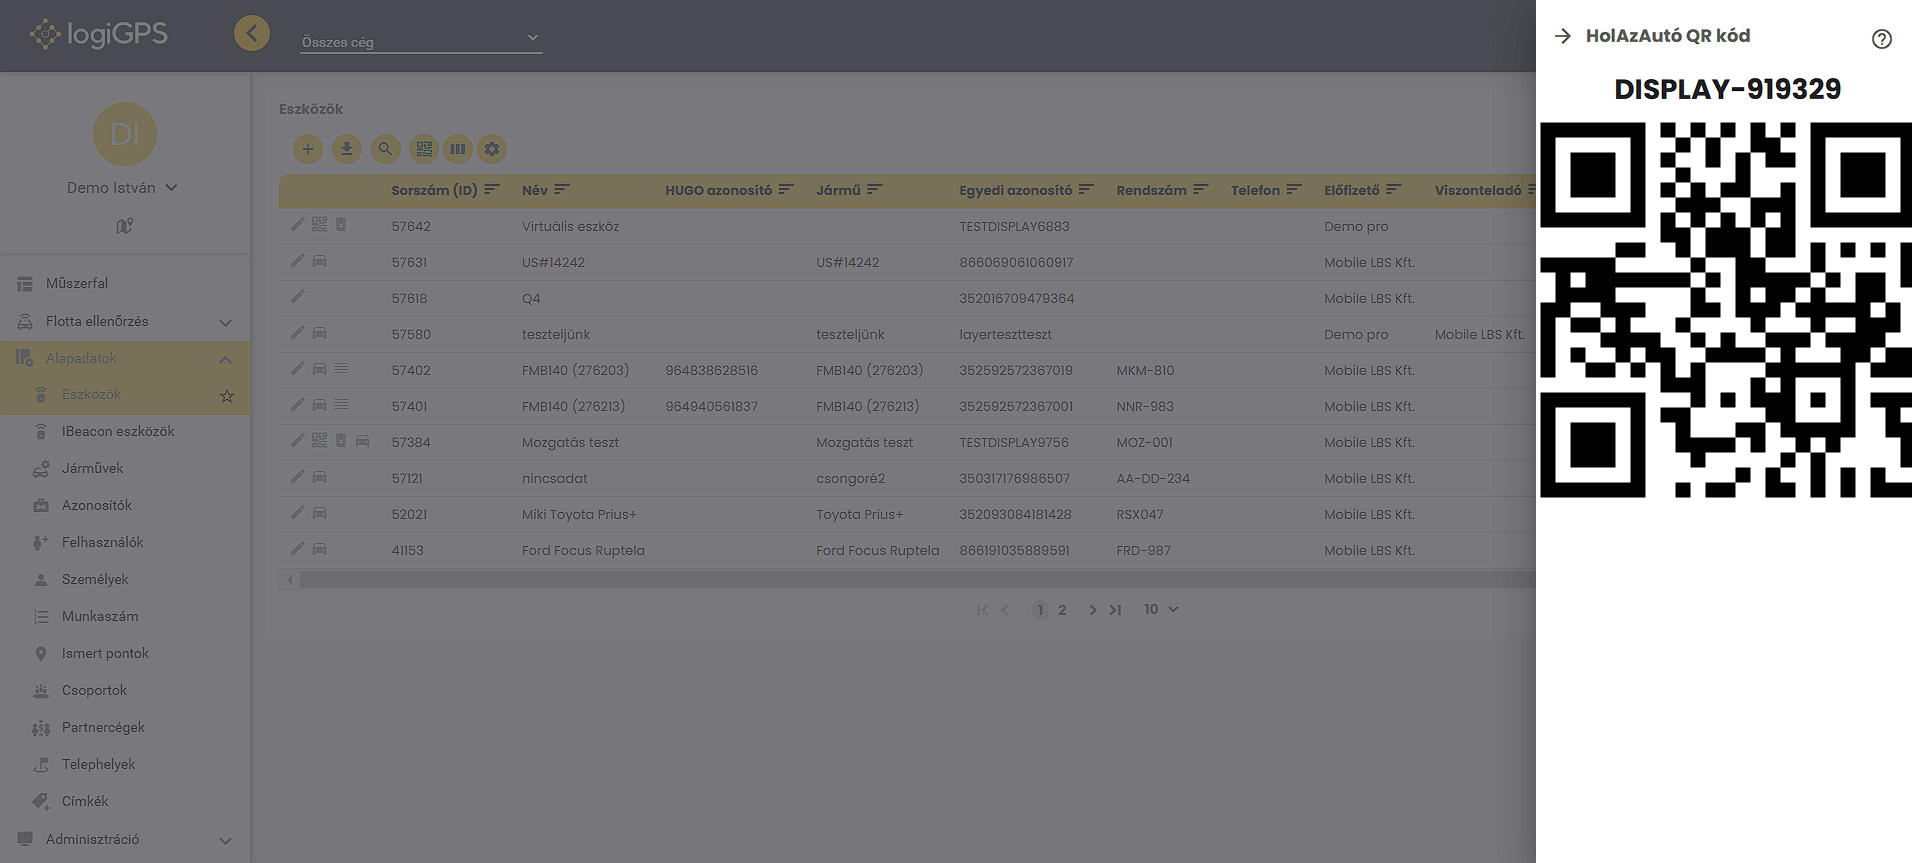Open the page size dropdown showing 10
This screenshot has height=863, width=1912.
point(1161,609)
